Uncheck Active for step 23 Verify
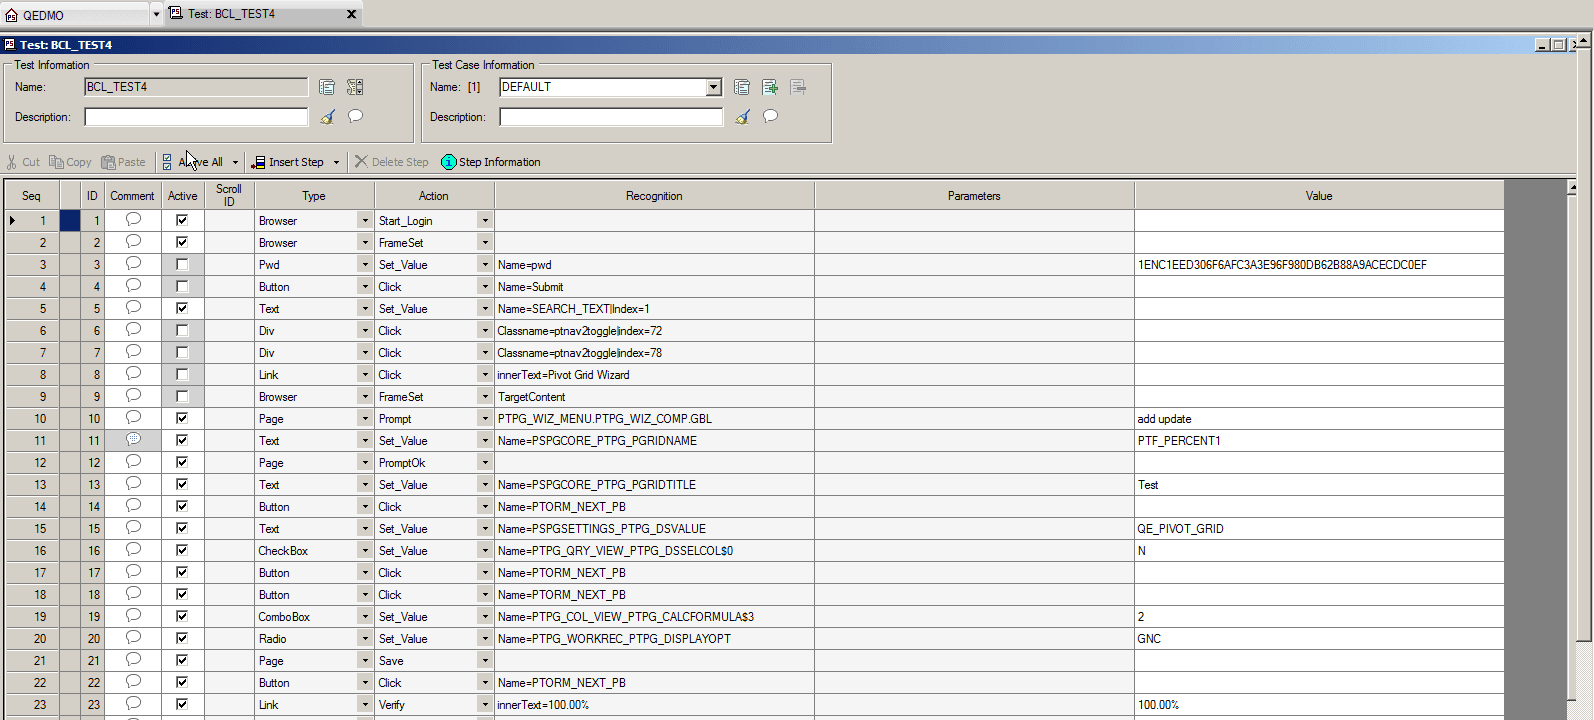 click(182, 704)
